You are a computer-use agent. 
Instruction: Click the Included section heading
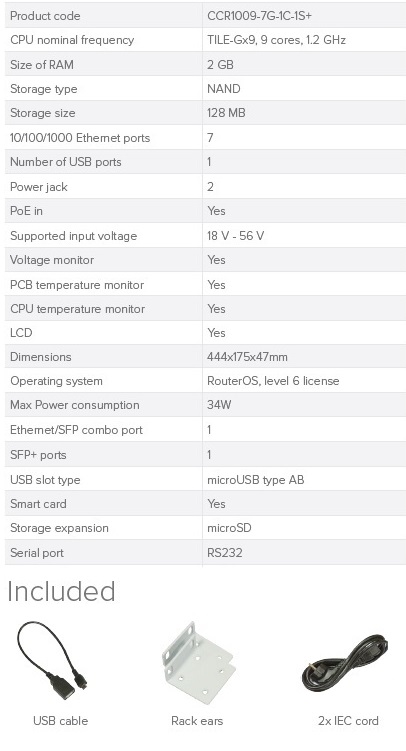pyautogui.click(x=61, y=591)
